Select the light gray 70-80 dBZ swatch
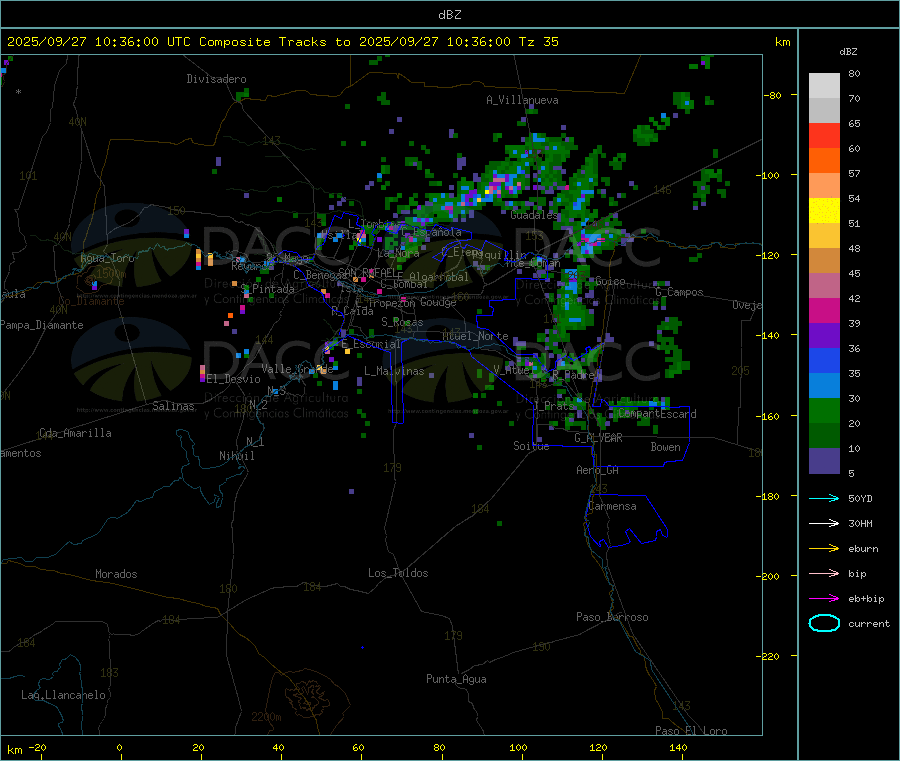900x761 pixels. (824, 86)
